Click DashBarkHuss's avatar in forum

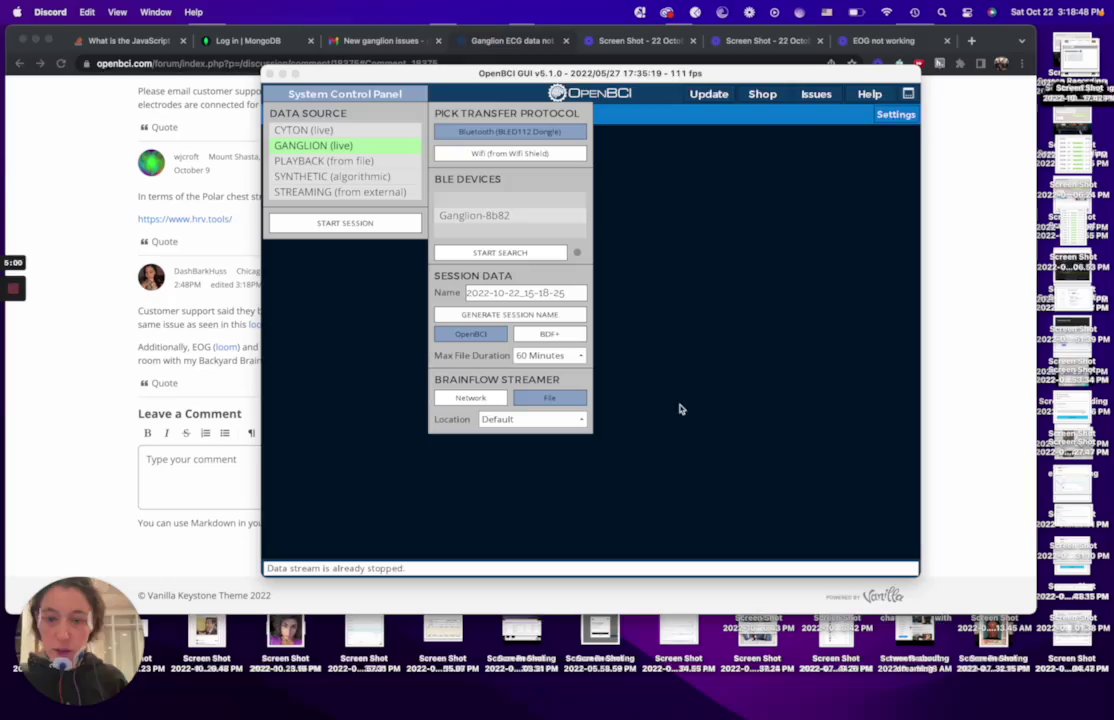[151, 277]
